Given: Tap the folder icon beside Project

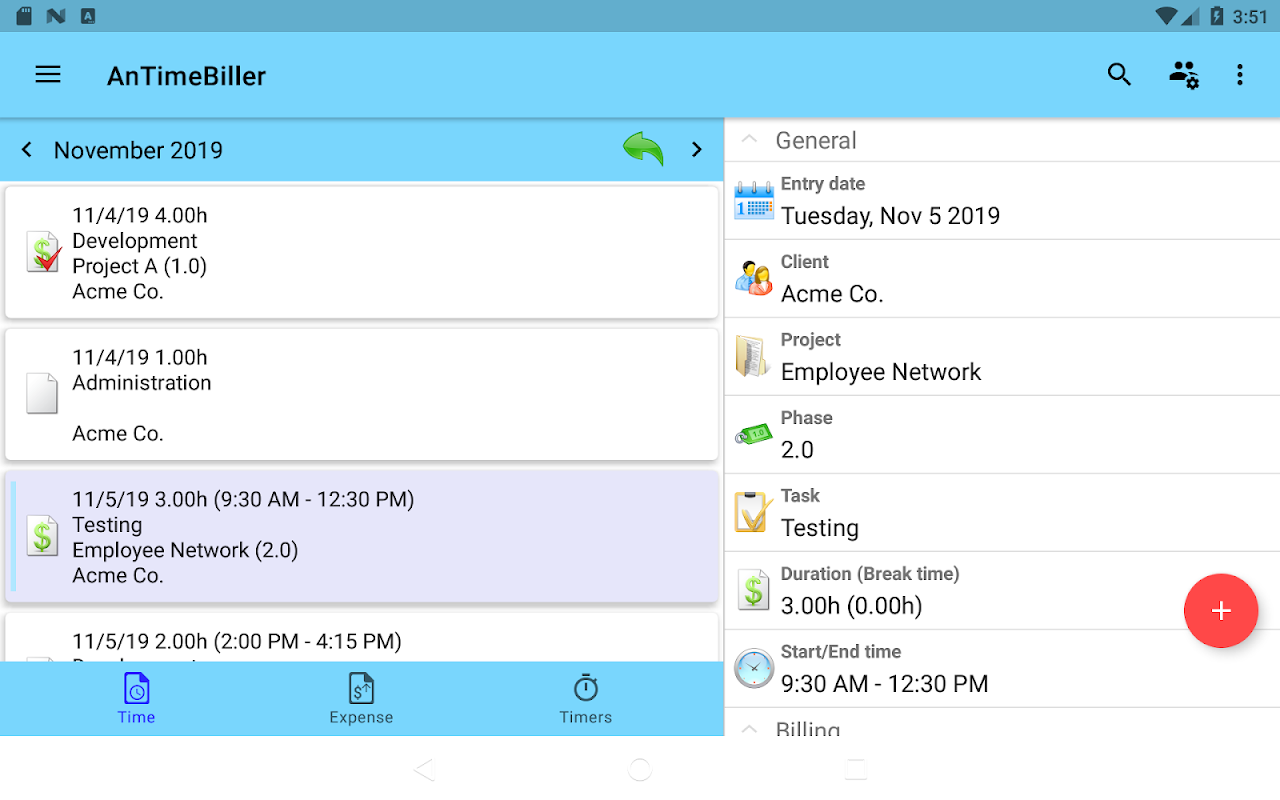Looking at the screenshot, I should click(752, 356).
